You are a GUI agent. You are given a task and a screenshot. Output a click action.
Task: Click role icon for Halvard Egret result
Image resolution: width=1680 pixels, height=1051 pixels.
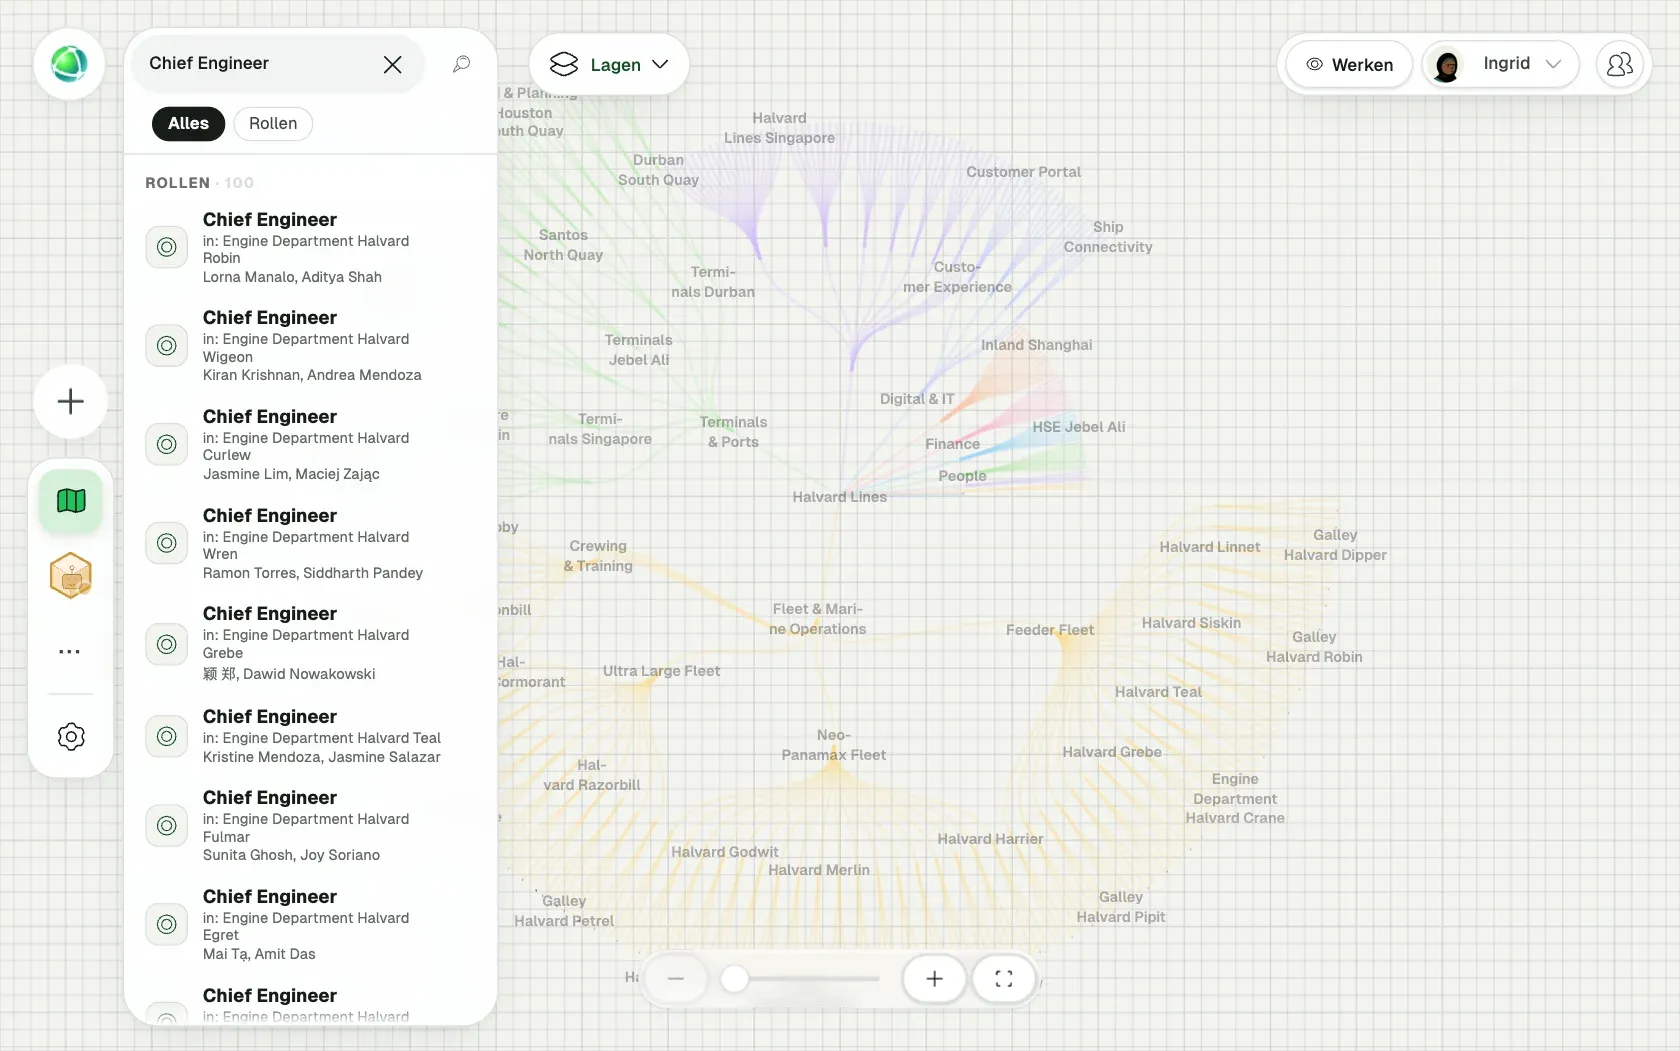click(167, 925)
